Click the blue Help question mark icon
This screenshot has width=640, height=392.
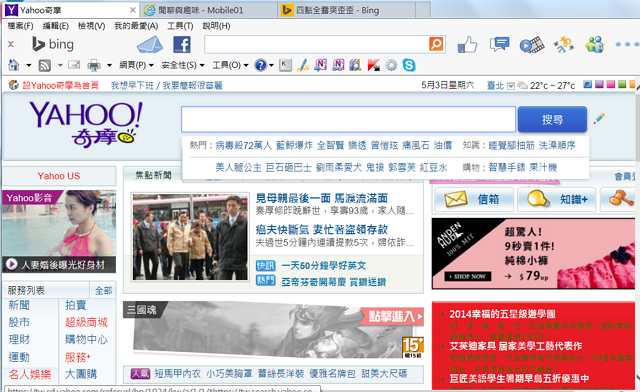(x=260, y=65)
